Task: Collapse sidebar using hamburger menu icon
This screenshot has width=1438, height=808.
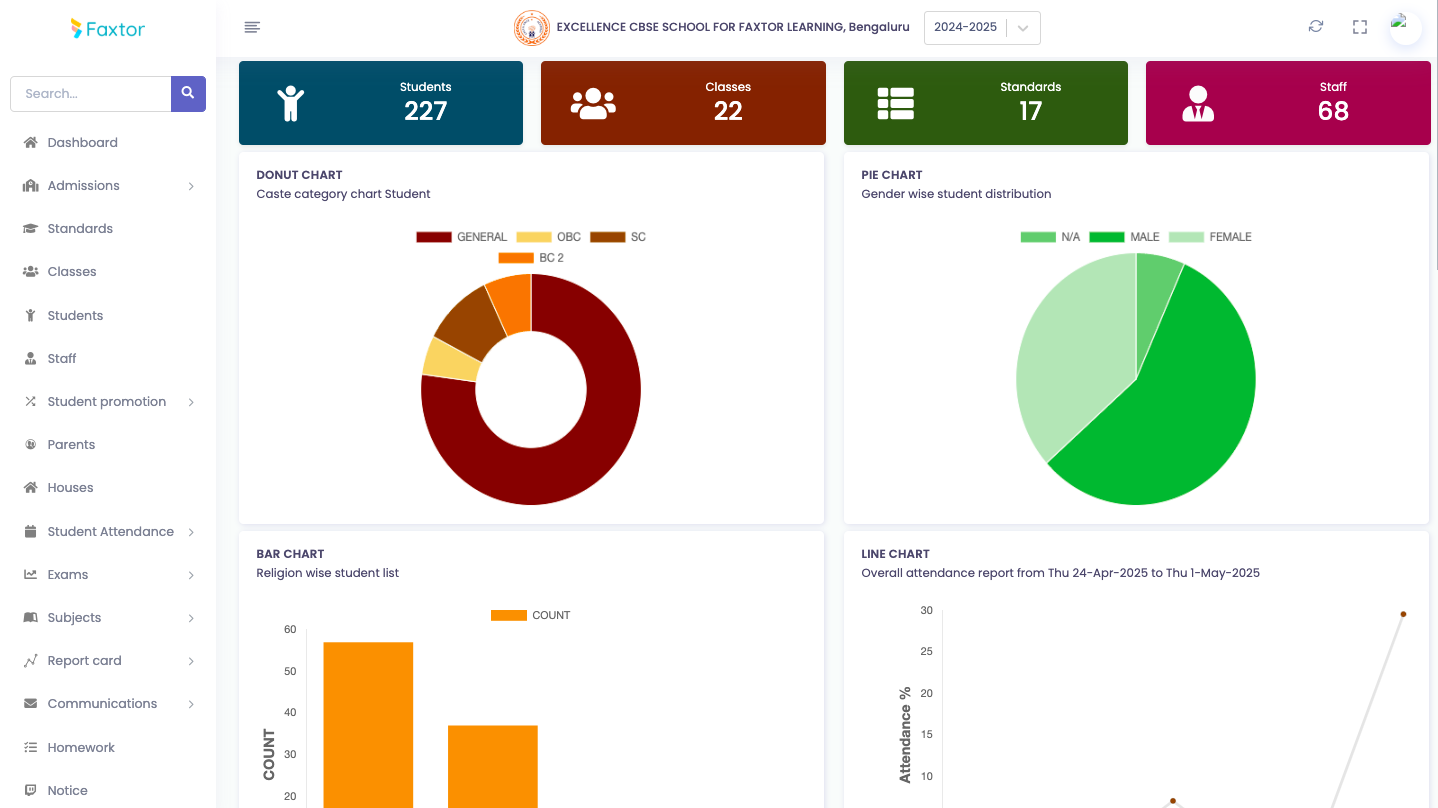Action: pos(252,27)
